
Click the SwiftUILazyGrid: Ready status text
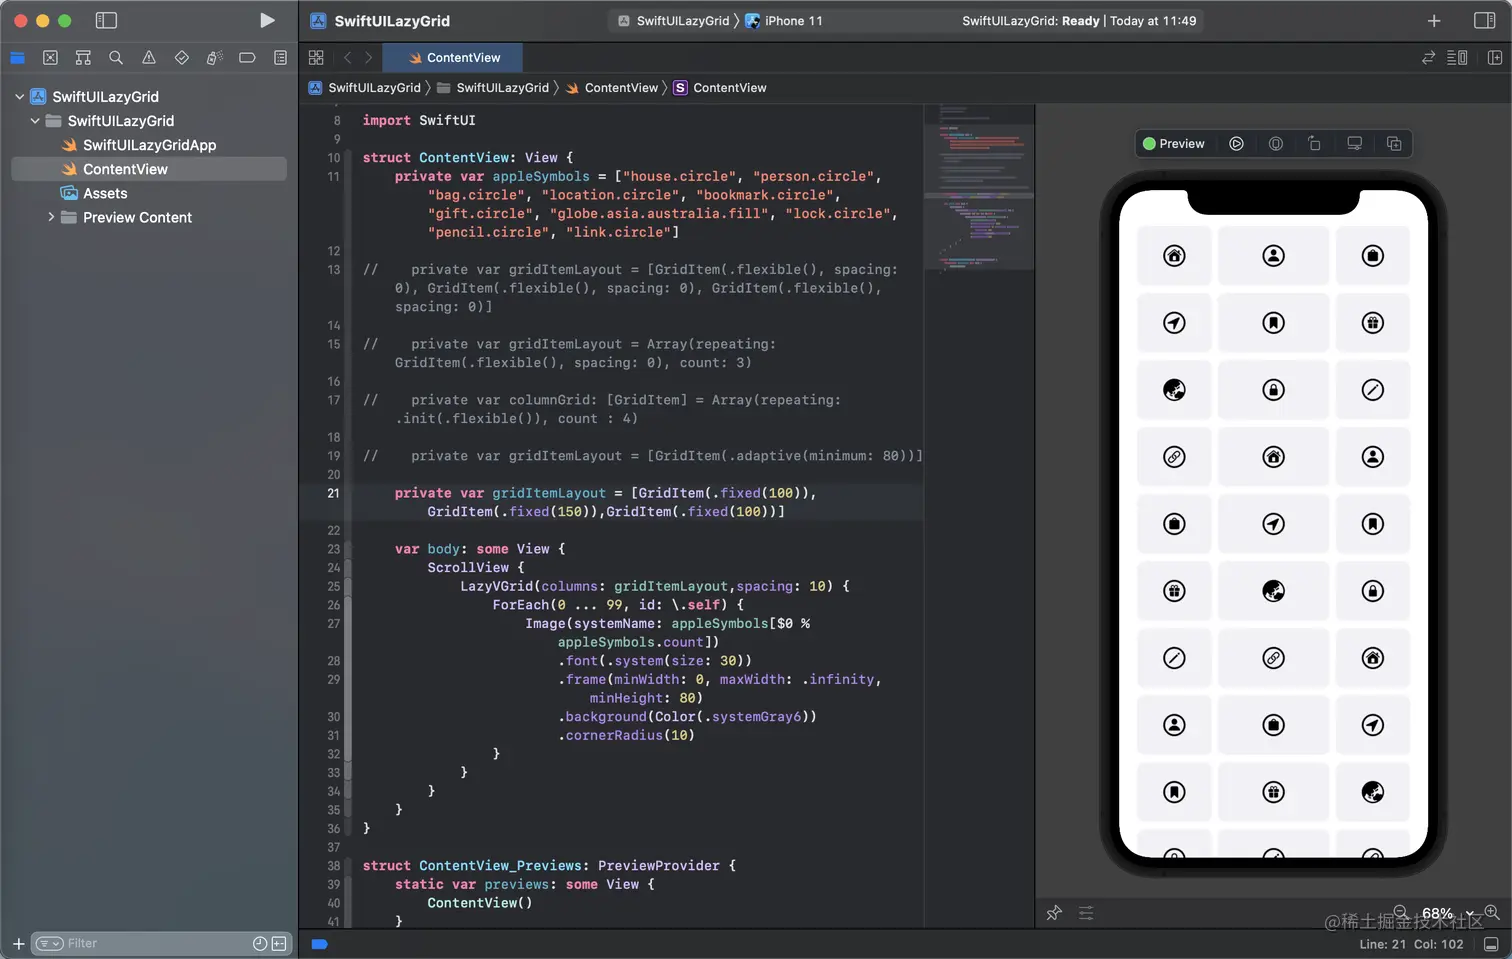[x=1030, y=21]
